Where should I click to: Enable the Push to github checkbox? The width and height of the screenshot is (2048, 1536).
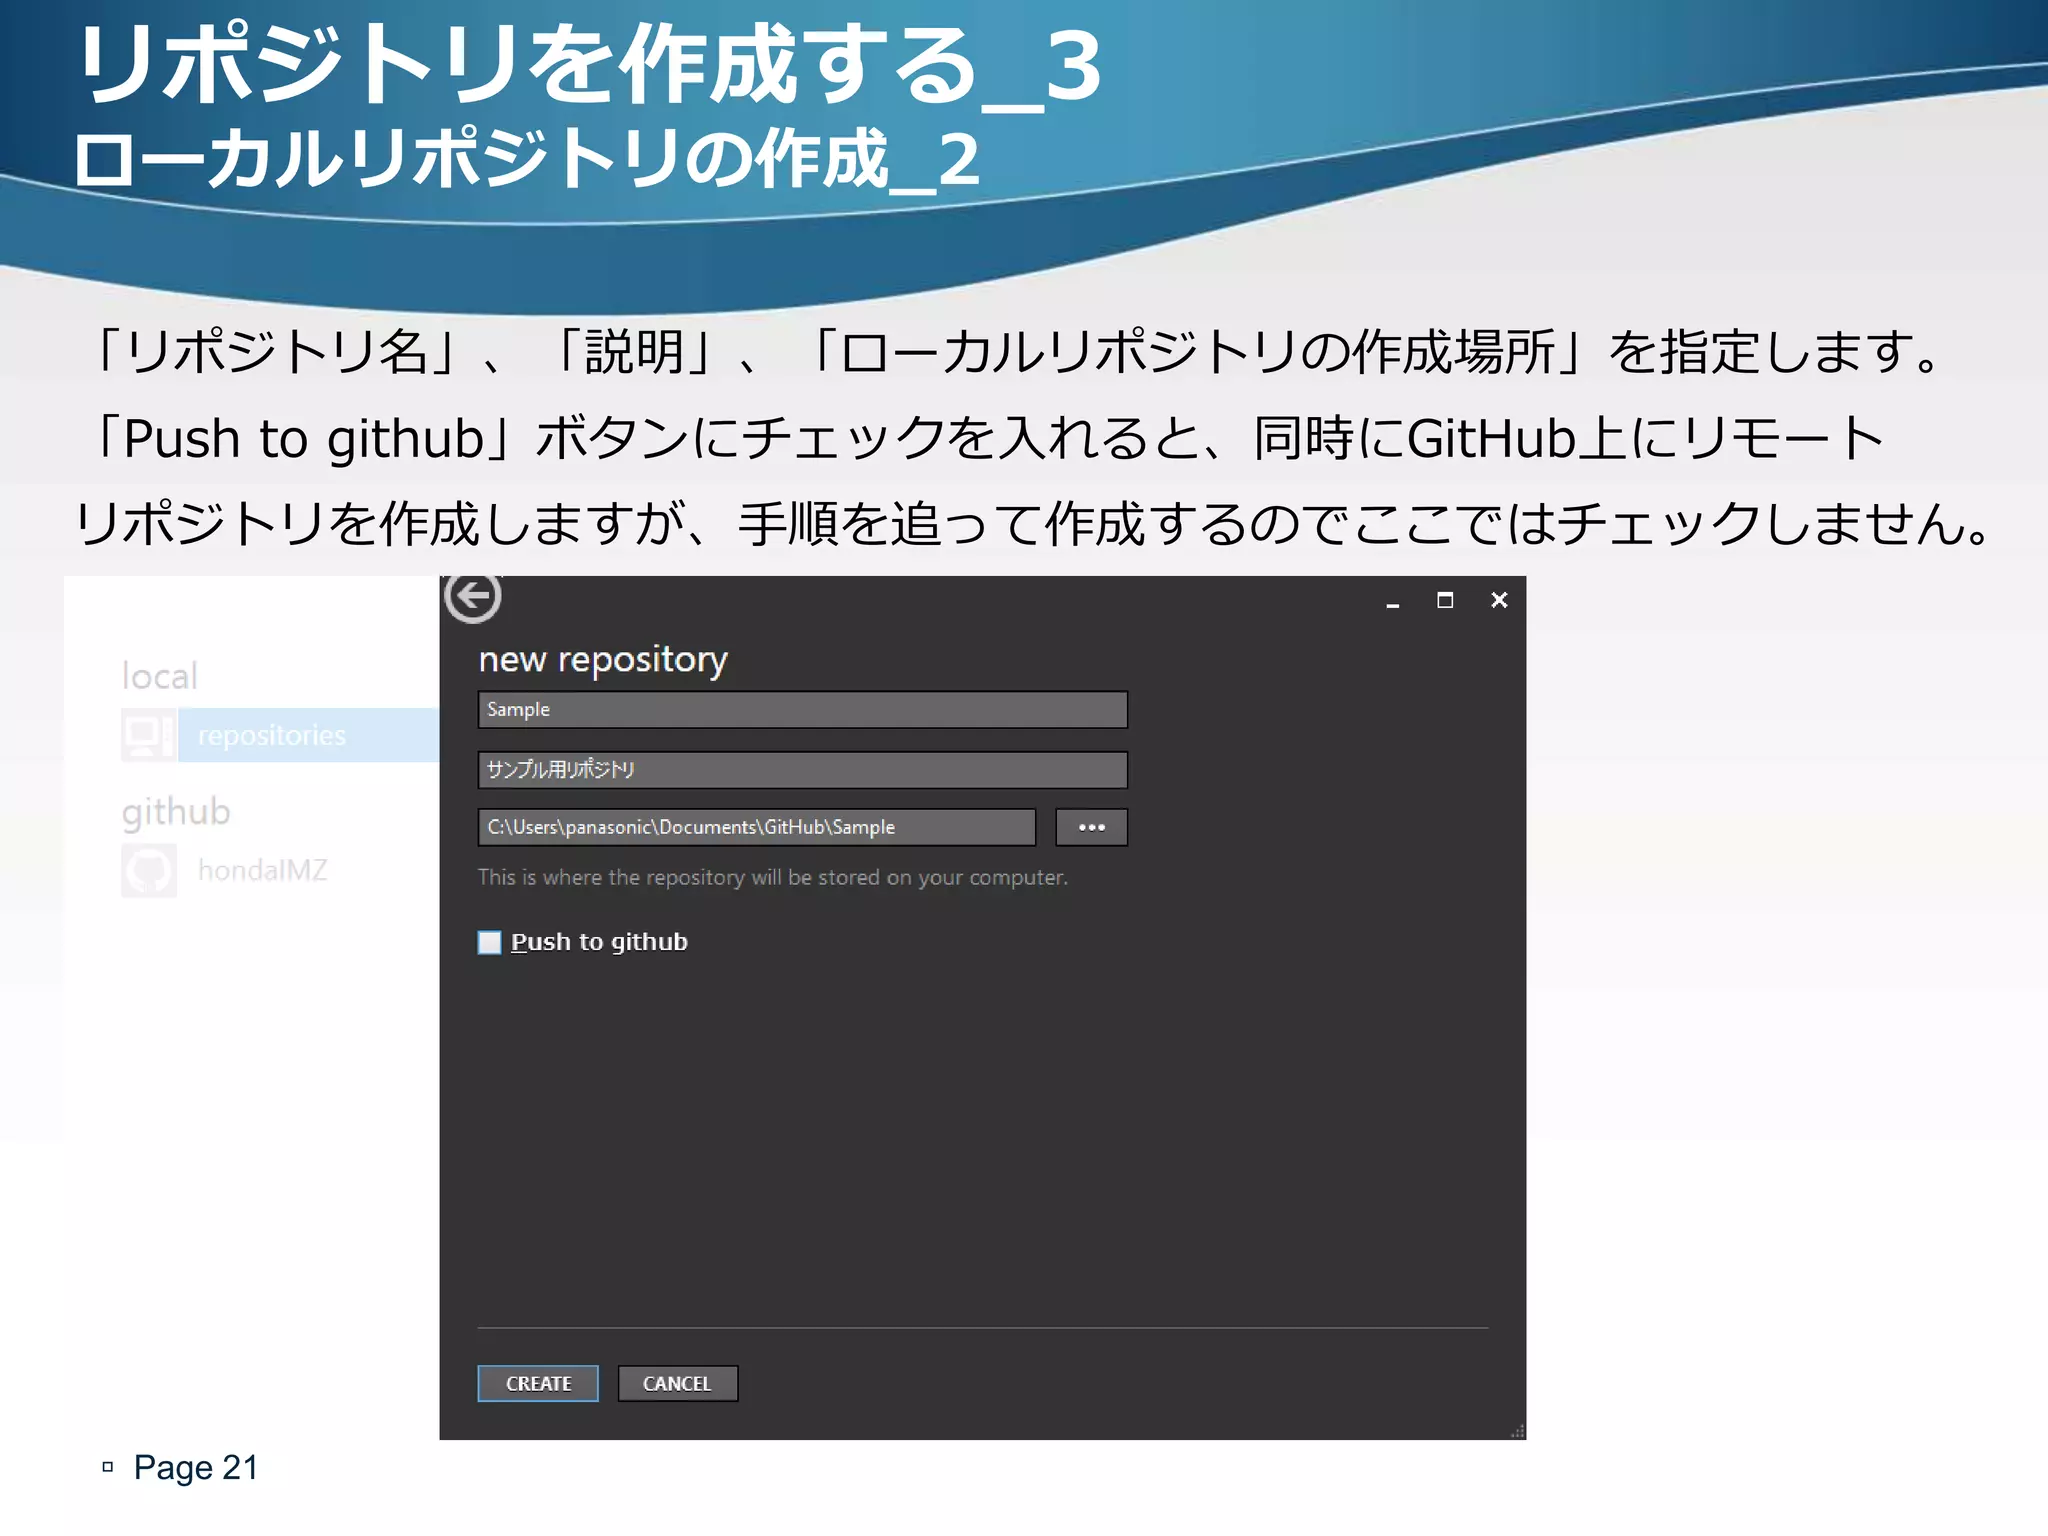[489, 942]
